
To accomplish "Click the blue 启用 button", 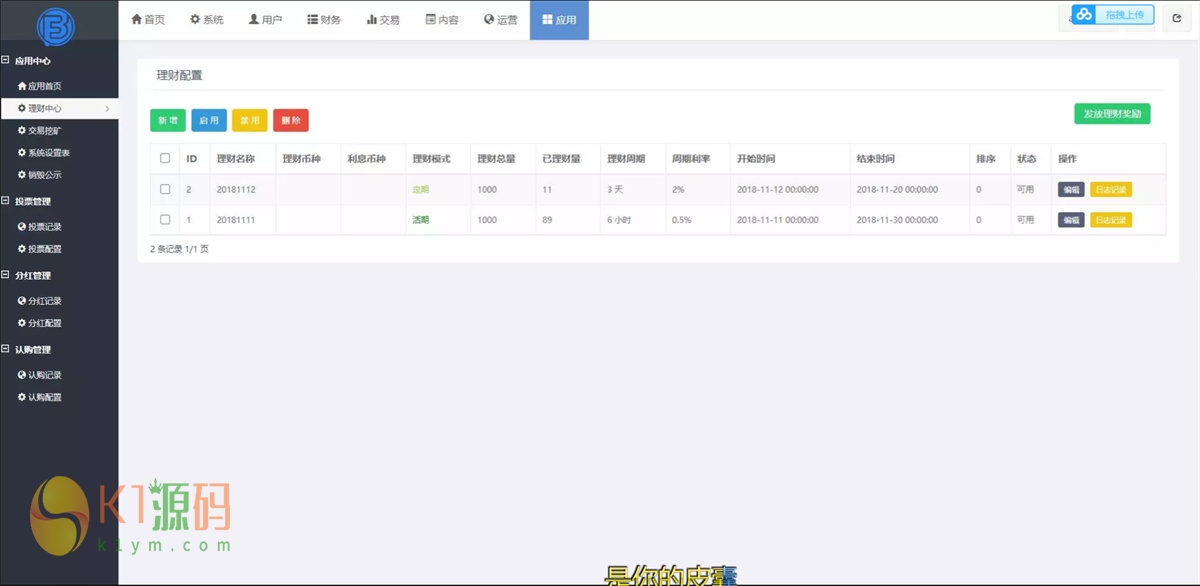I will pos(209,120).
